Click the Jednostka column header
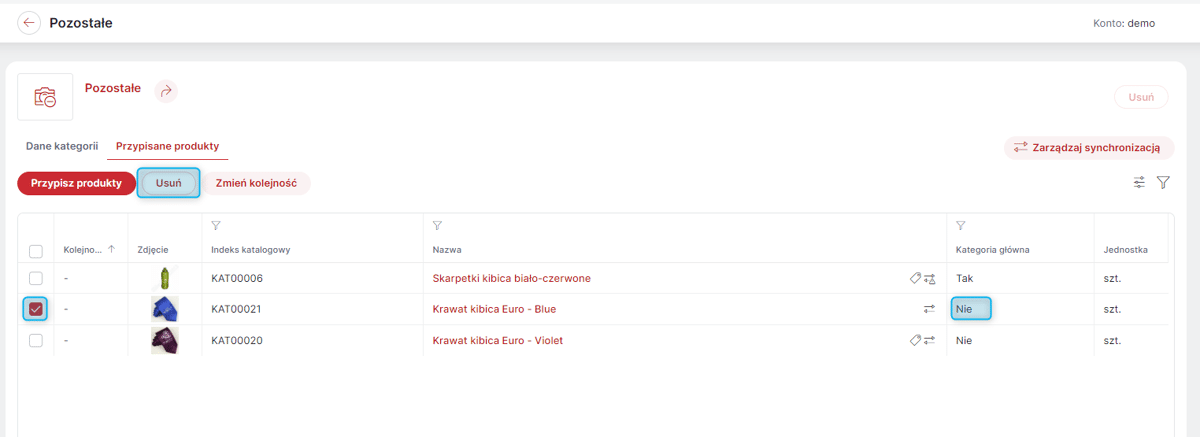Image resolution: width=1200 pixels, height=437 pixels. tap(1125, 249)
